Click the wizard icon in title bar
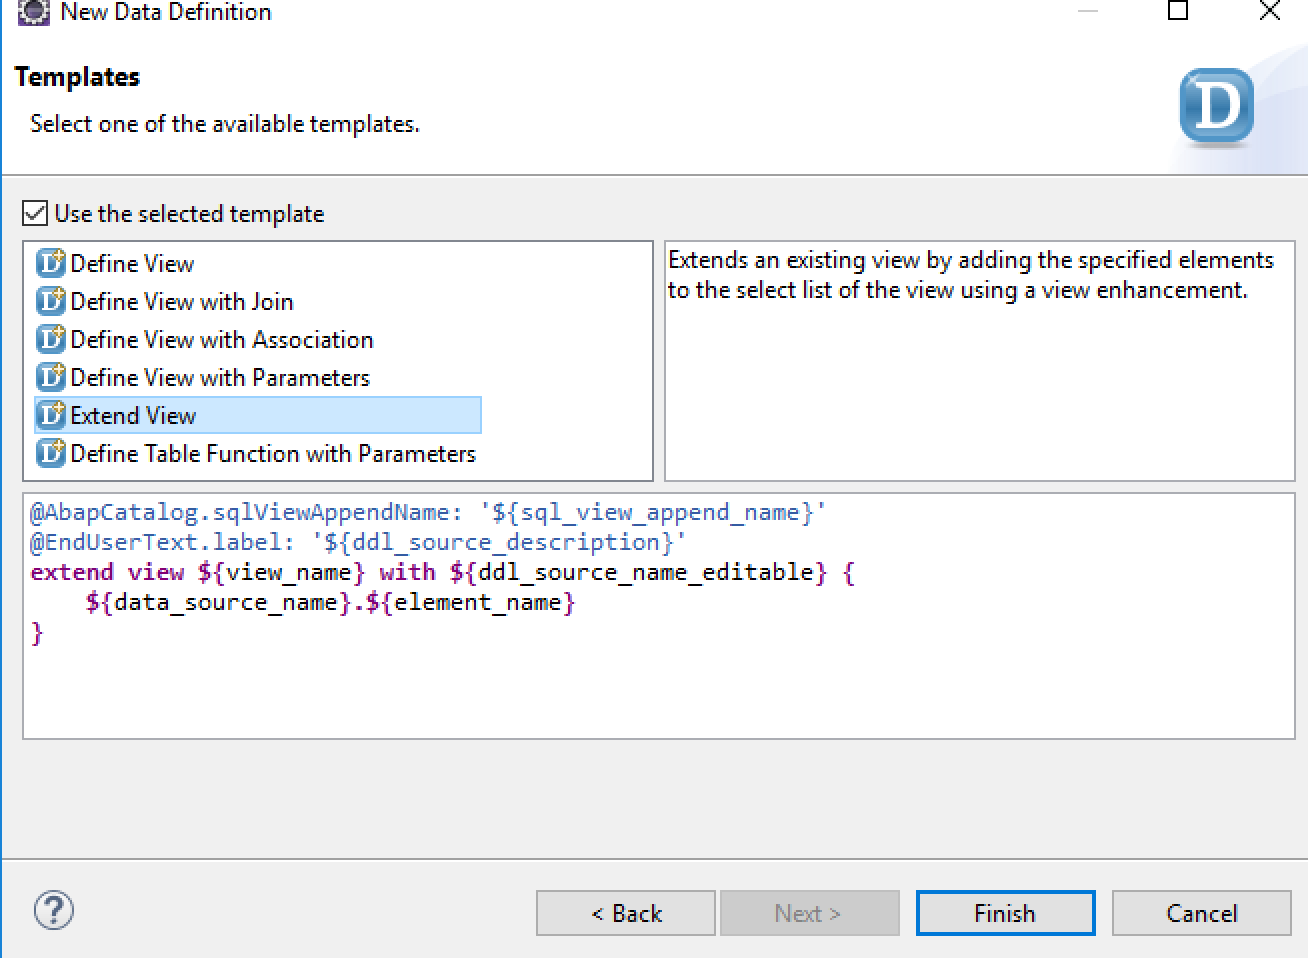This screenshot has height=958, width=1308. [x=34, y=12]
